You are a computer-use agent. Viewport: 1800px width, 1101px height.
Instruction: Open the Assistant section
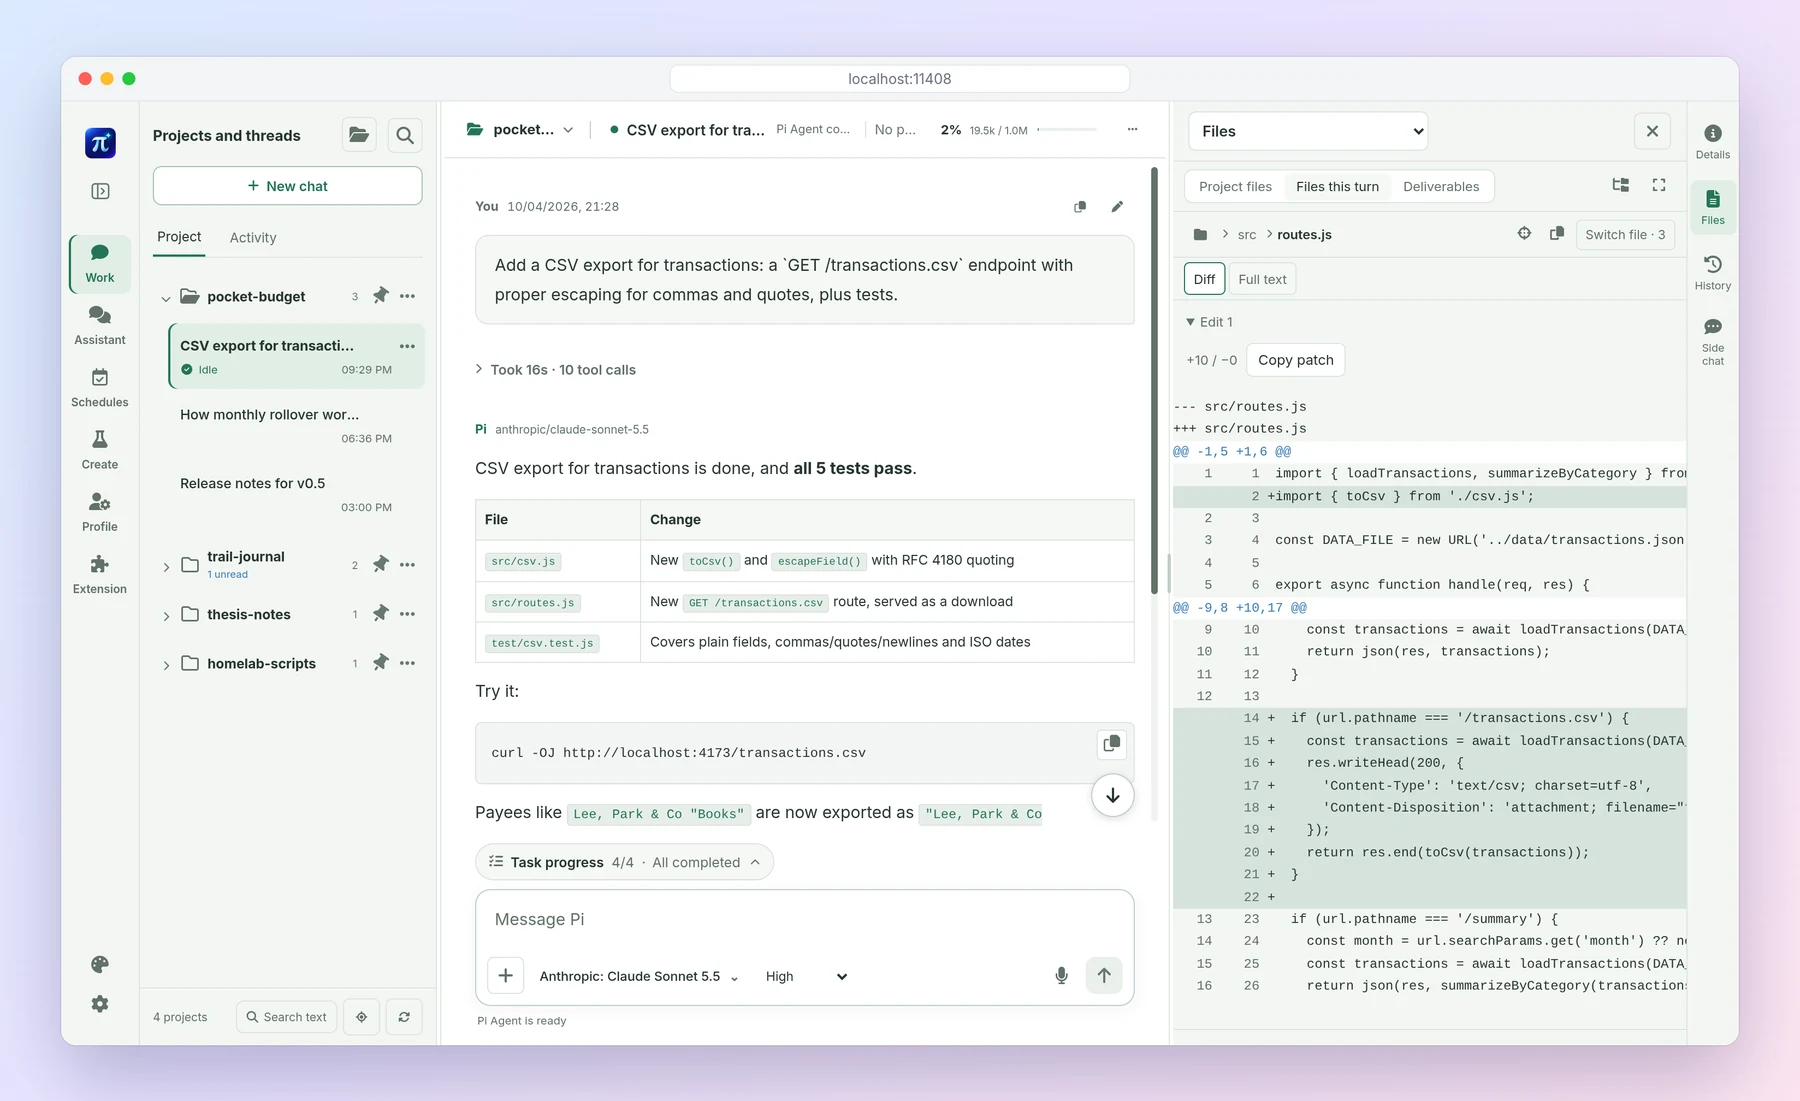coord(100,326)
